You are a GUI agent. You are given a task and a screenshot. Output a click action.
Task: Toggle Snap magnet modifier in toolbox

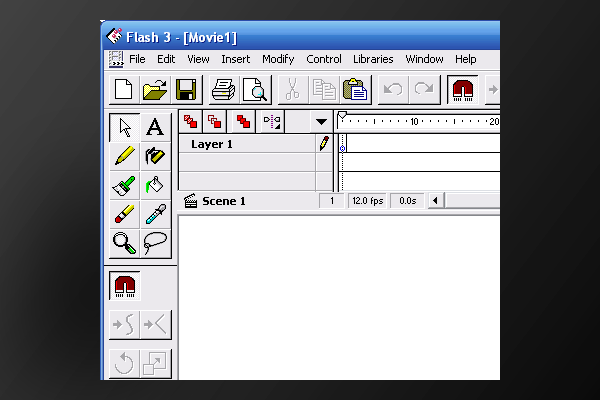(x=125, y=286)
